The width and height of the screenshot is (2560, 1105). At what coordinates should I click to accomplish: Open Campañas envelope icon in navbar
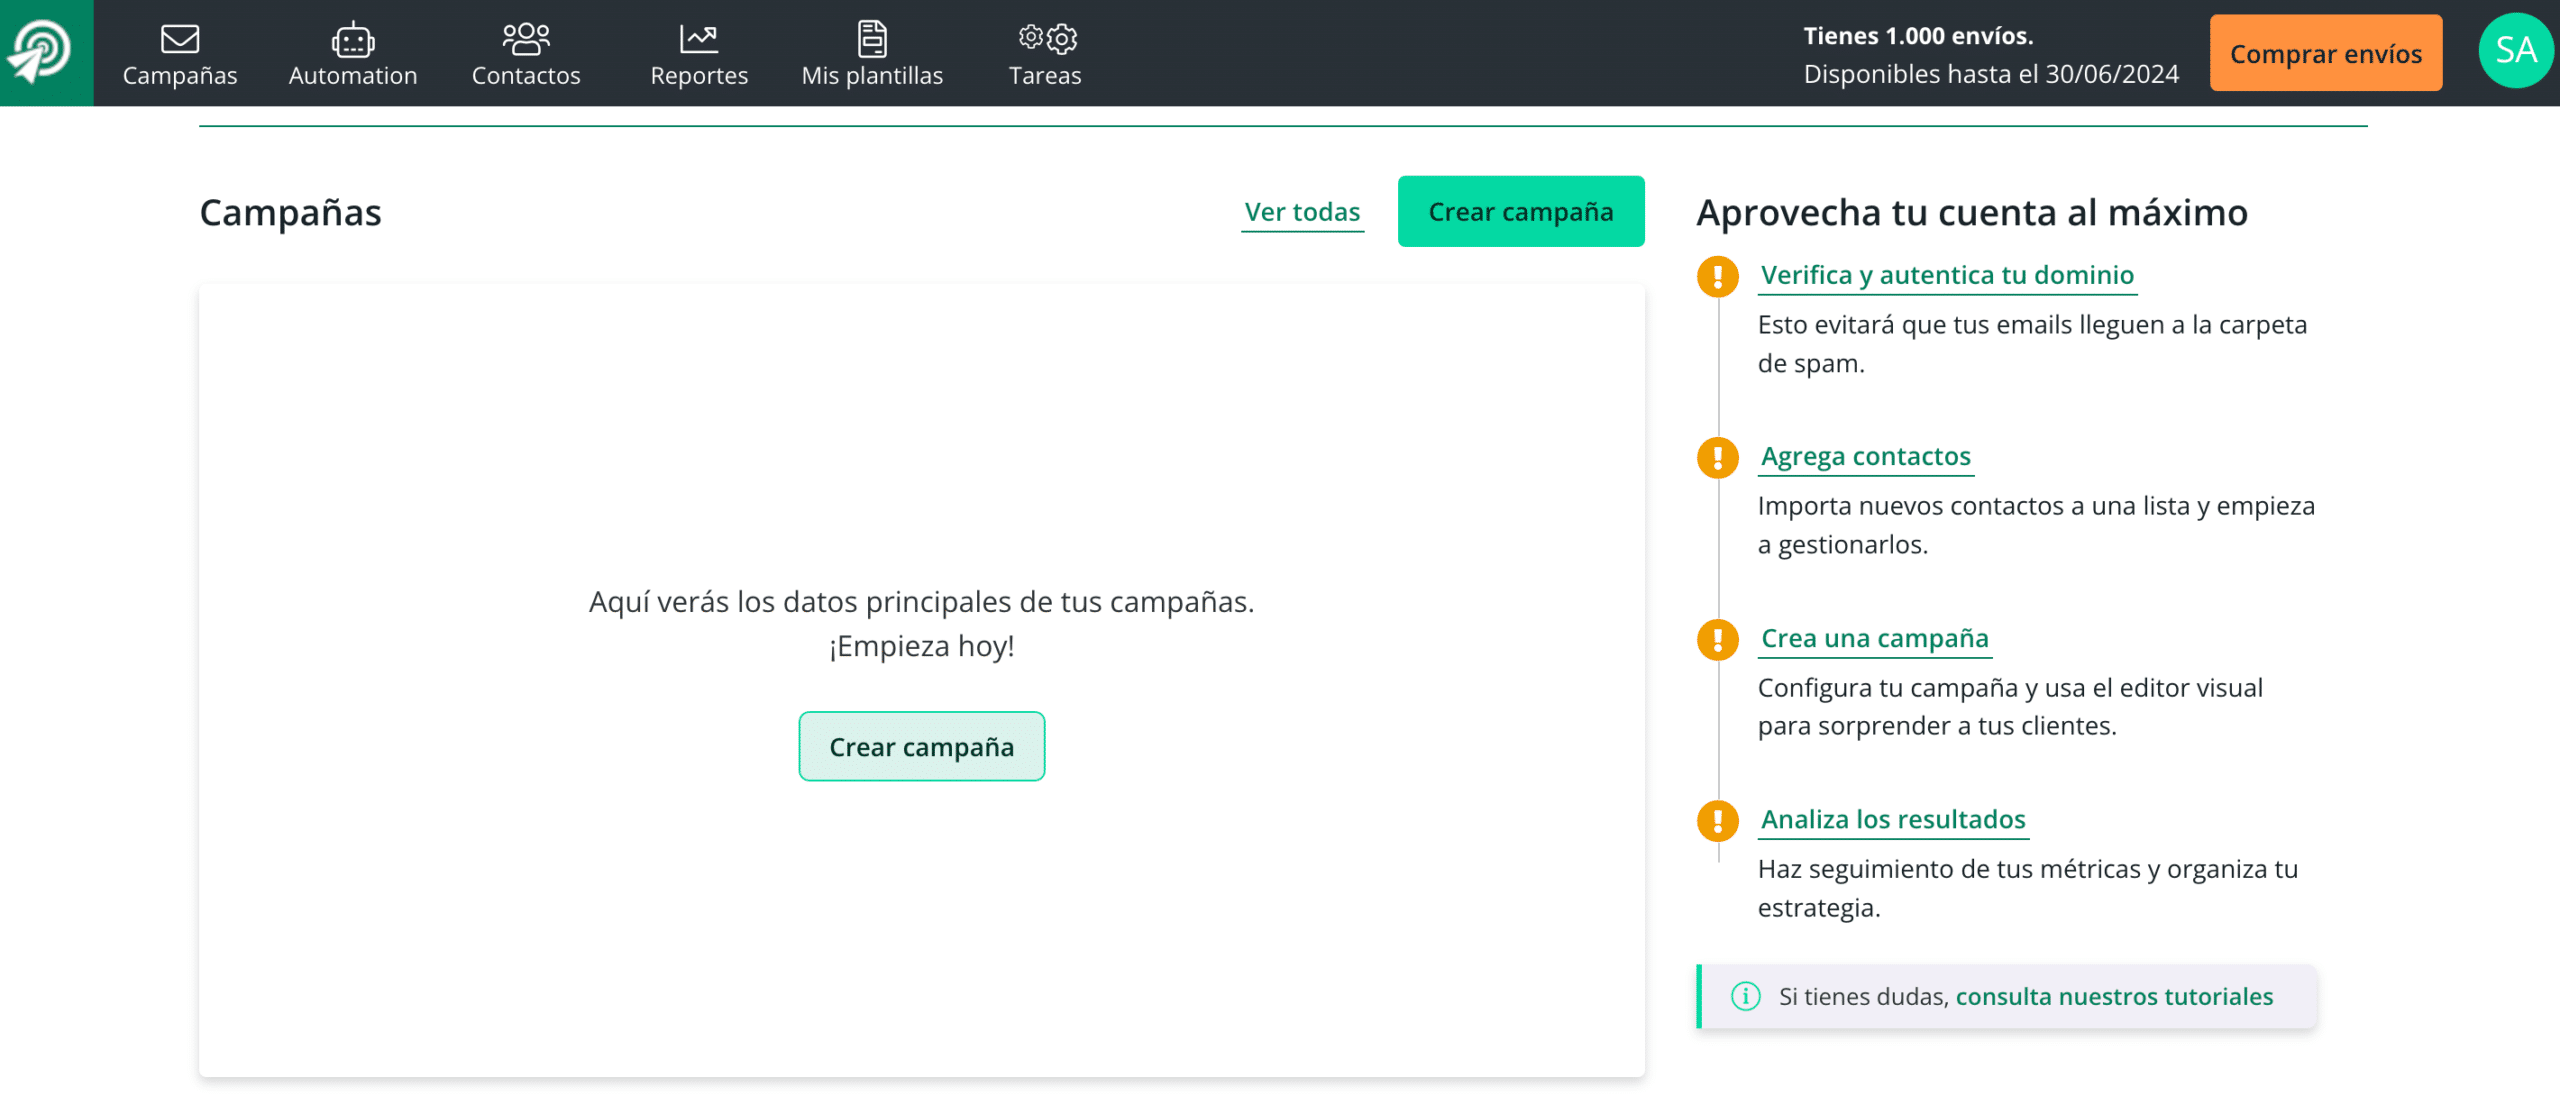pyautogui.click(x=180, y=39)
